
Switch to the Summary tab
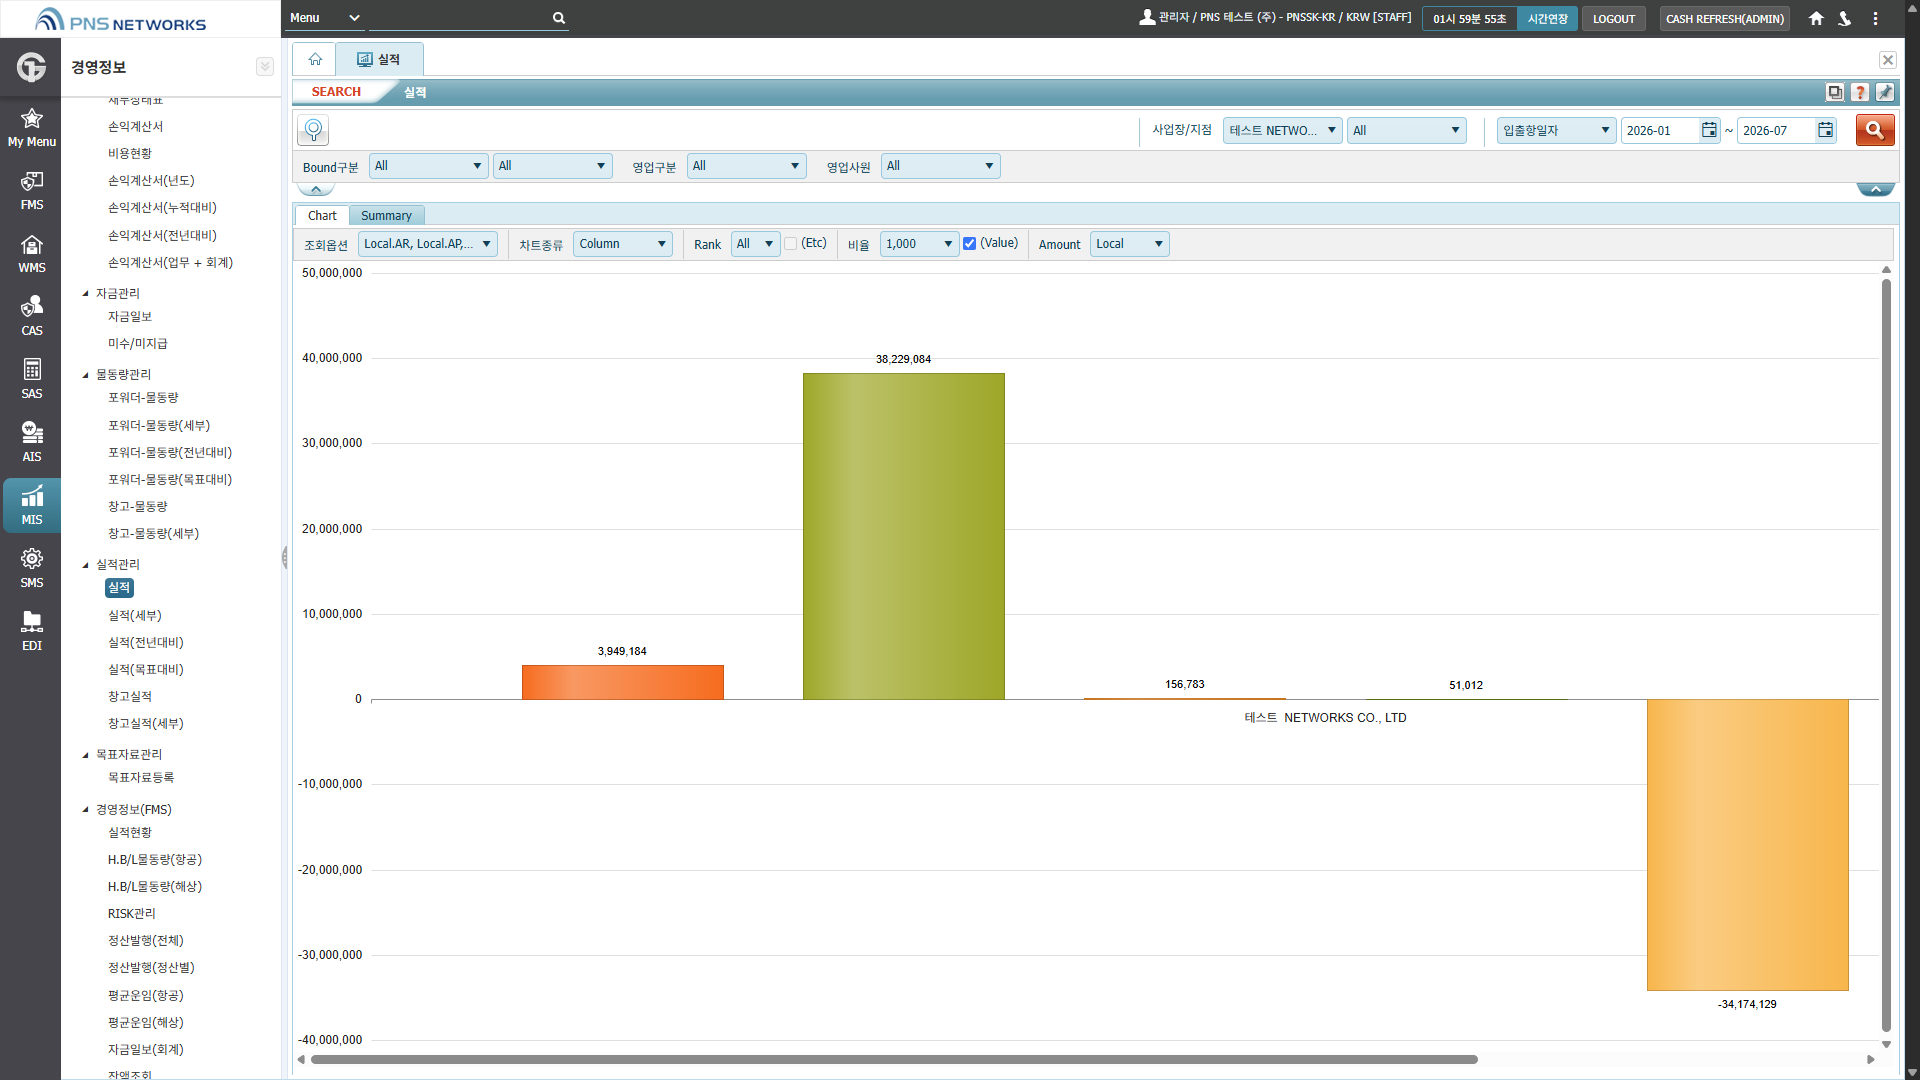[386, 216]
